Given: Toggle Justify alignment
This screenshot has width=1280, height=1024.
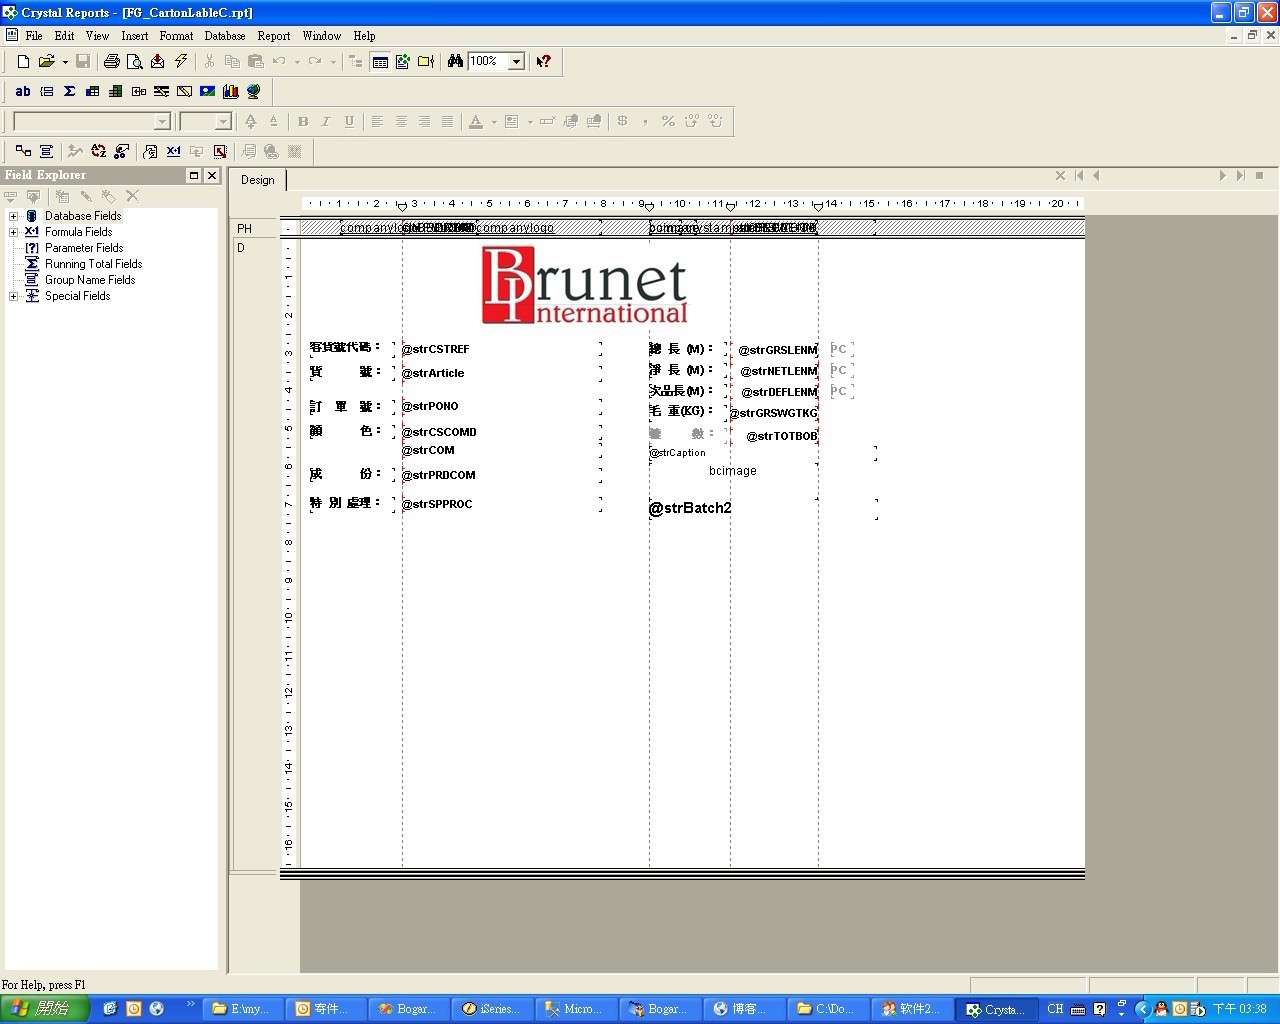Looking at the screenshot, I should point(447,121).
